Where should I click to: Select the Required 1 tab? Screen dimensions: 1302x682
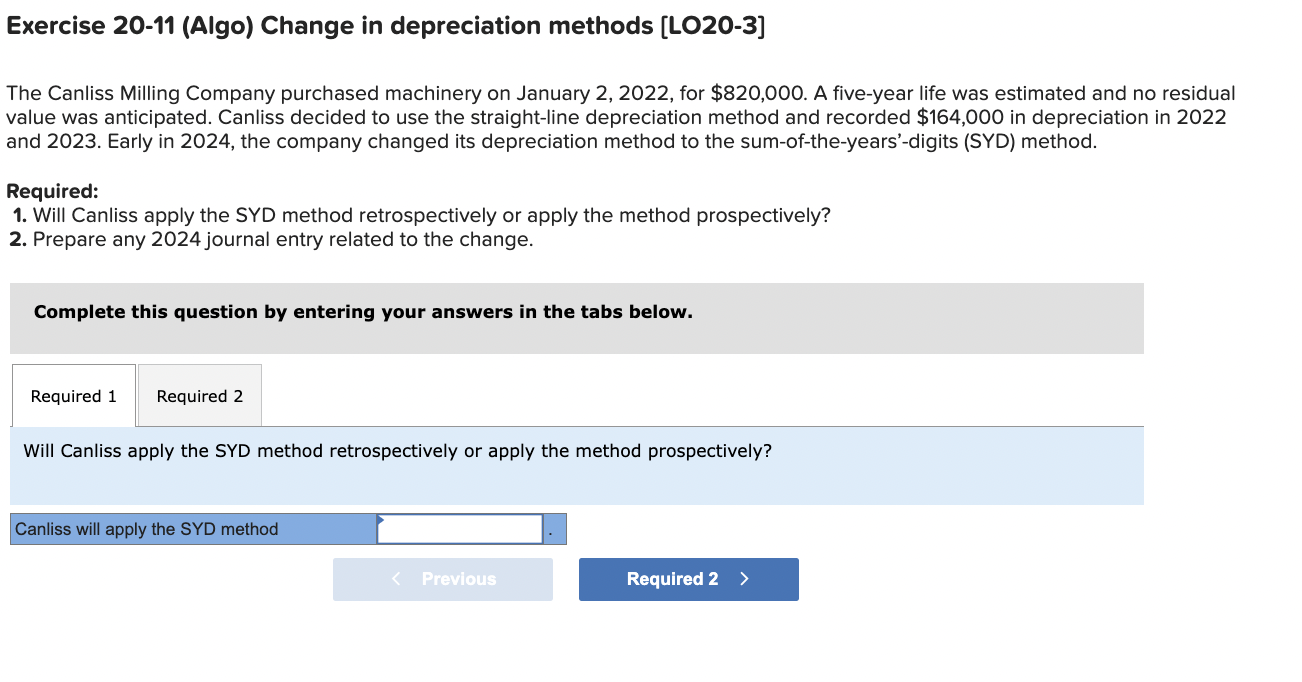point(73,395)
